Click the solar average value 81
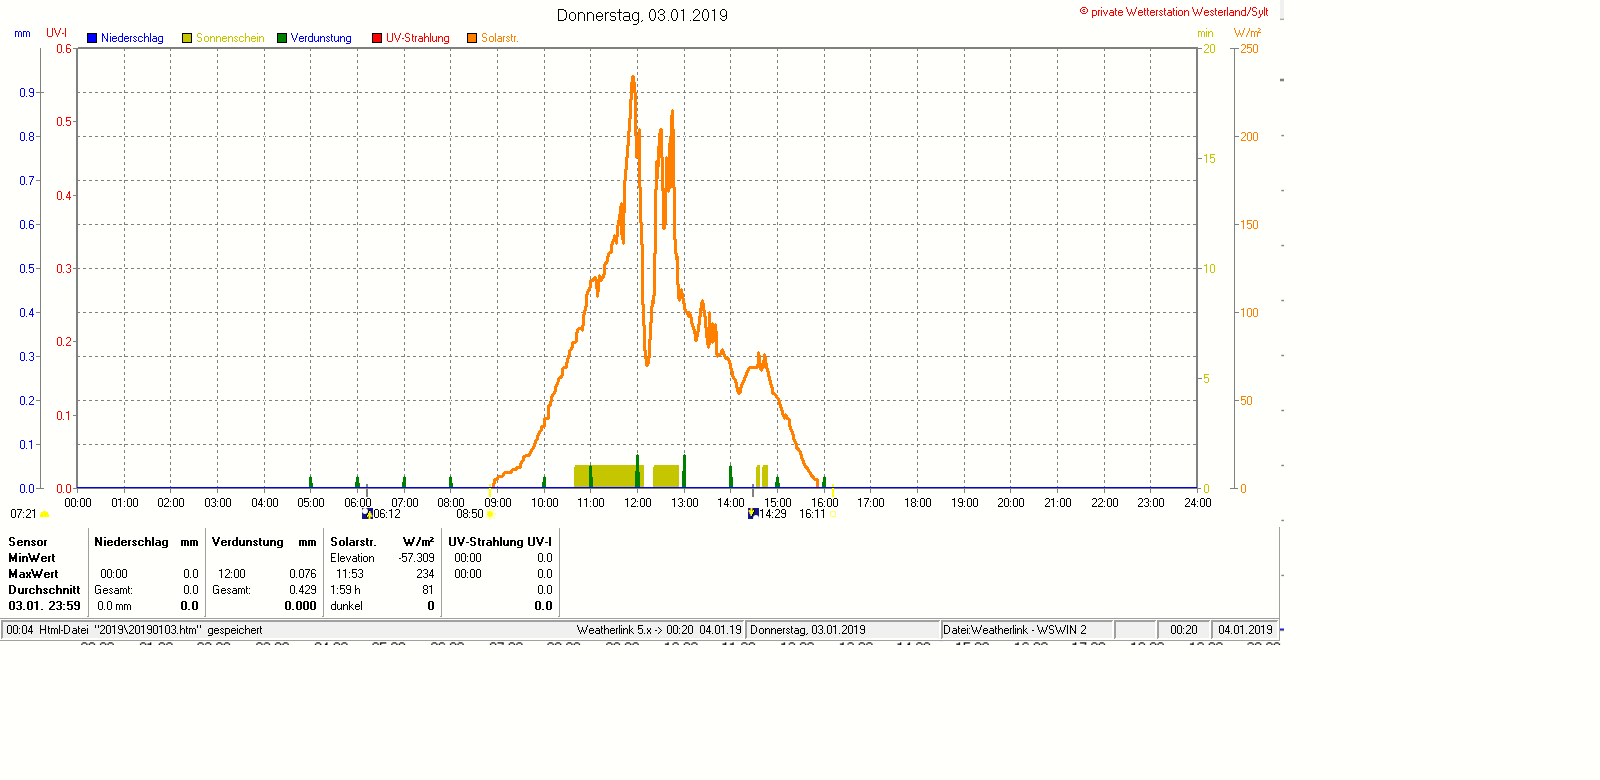1600x780 pixels. pyautogui.click(x=428, y=590)
